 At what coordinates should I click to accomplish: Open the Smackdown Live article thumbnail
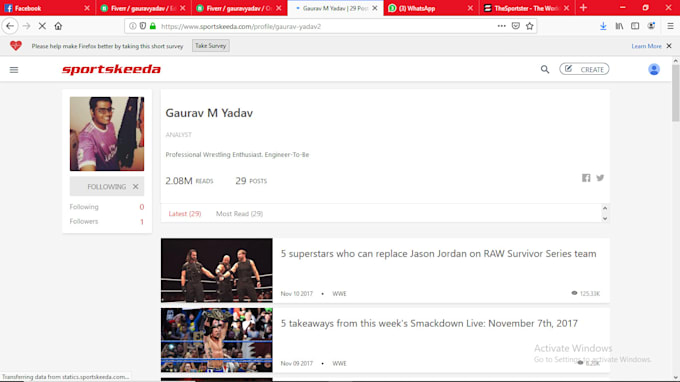(x=216, y=340)
